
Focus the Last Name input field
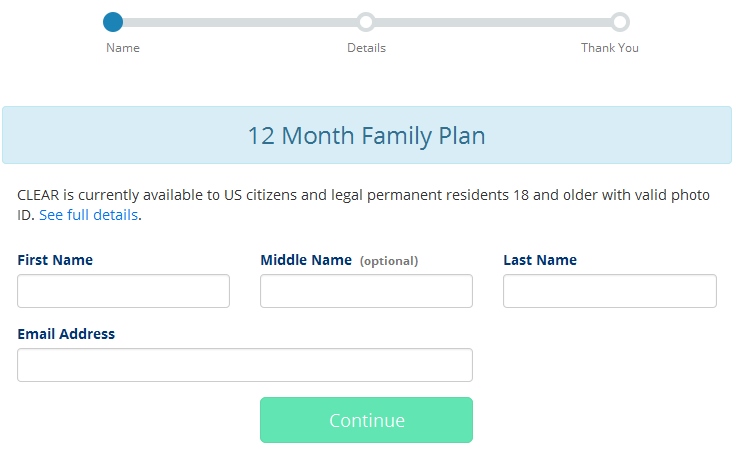point(610,291)
